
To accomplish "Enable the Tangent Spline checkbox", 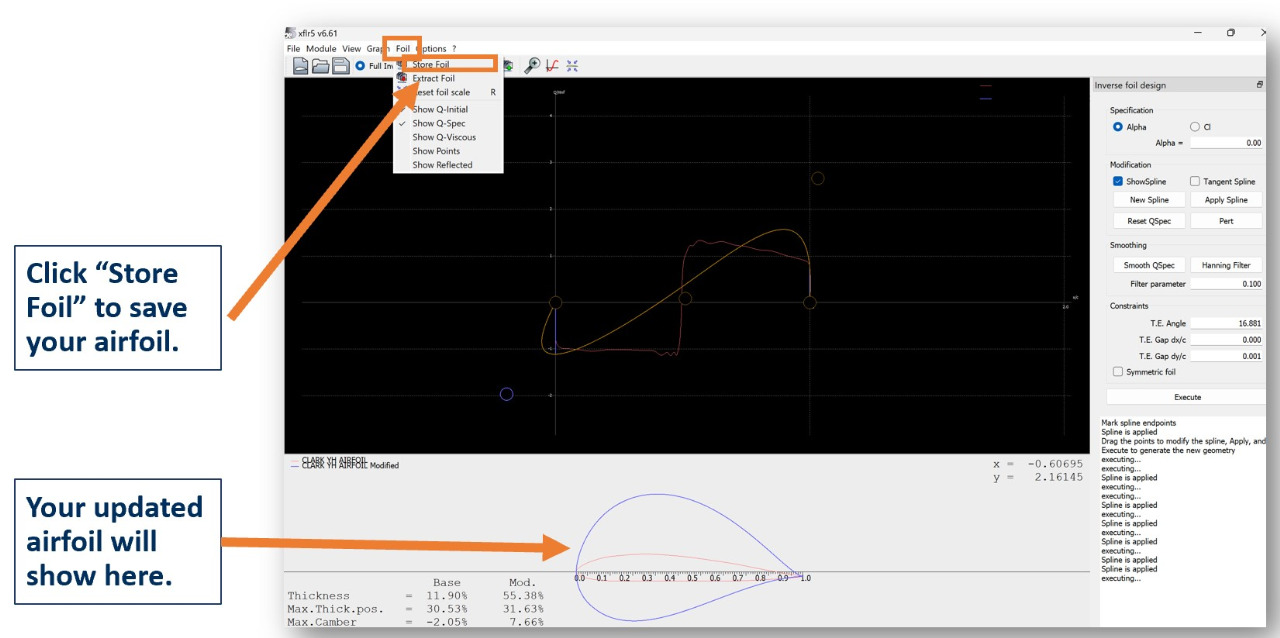I will 1195,182.
